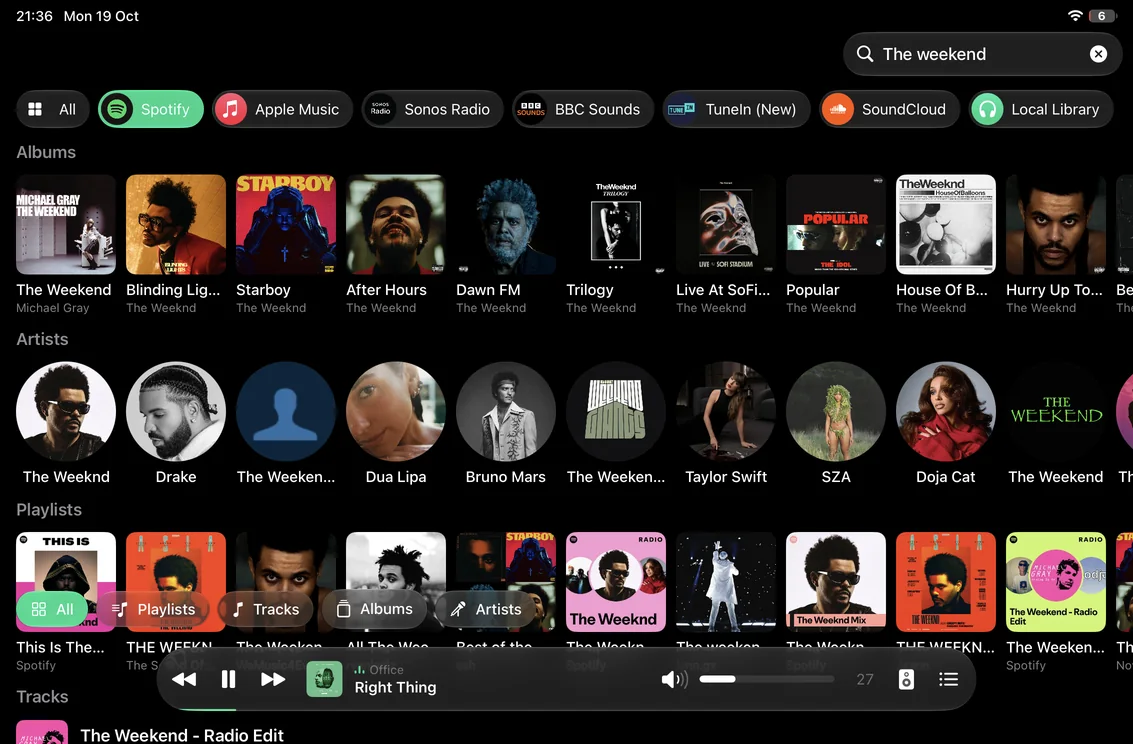
Task: Open the artist with the Weekend Giants logo
Action: point(616,412)
